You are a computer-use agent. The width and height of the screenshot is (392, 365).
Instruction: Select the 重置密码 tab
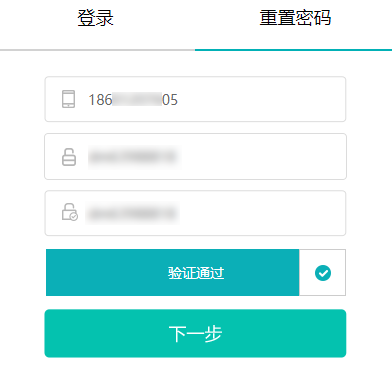tap(295, 18)
